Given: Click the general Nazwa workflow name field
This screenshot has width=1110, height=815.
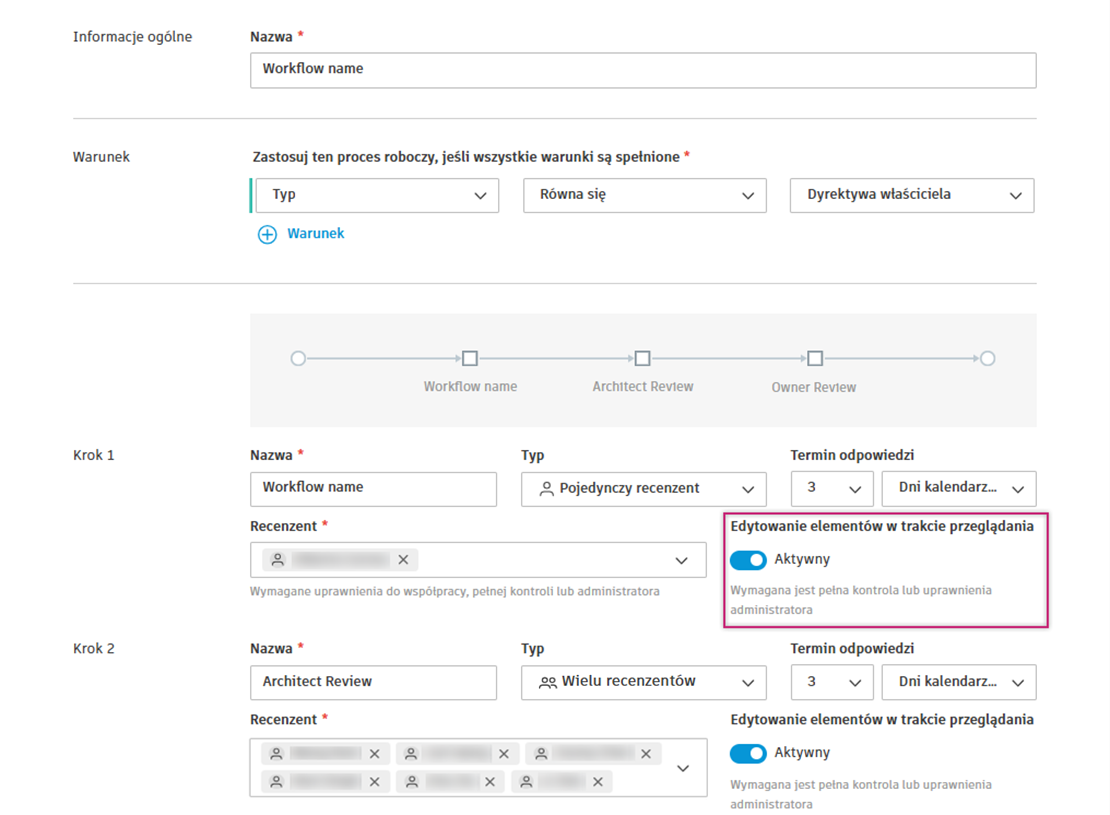Looking at the screenshot, I should click(x=642, y=70).
